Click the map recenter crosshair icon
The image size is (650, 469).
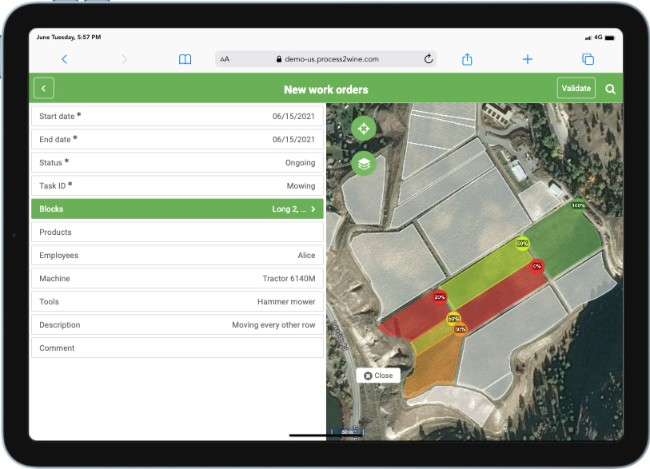[x=364, y=129]
